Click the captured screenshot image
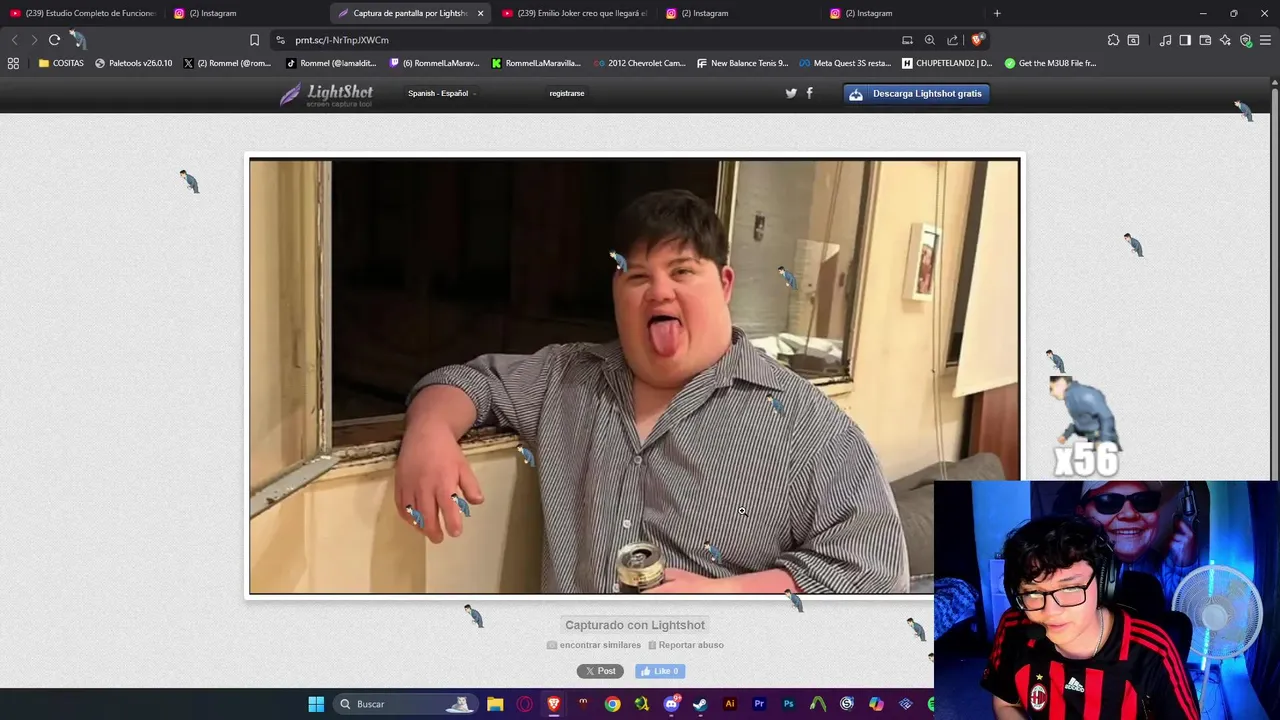This screenshot has height=720, width=1280. 635,376
